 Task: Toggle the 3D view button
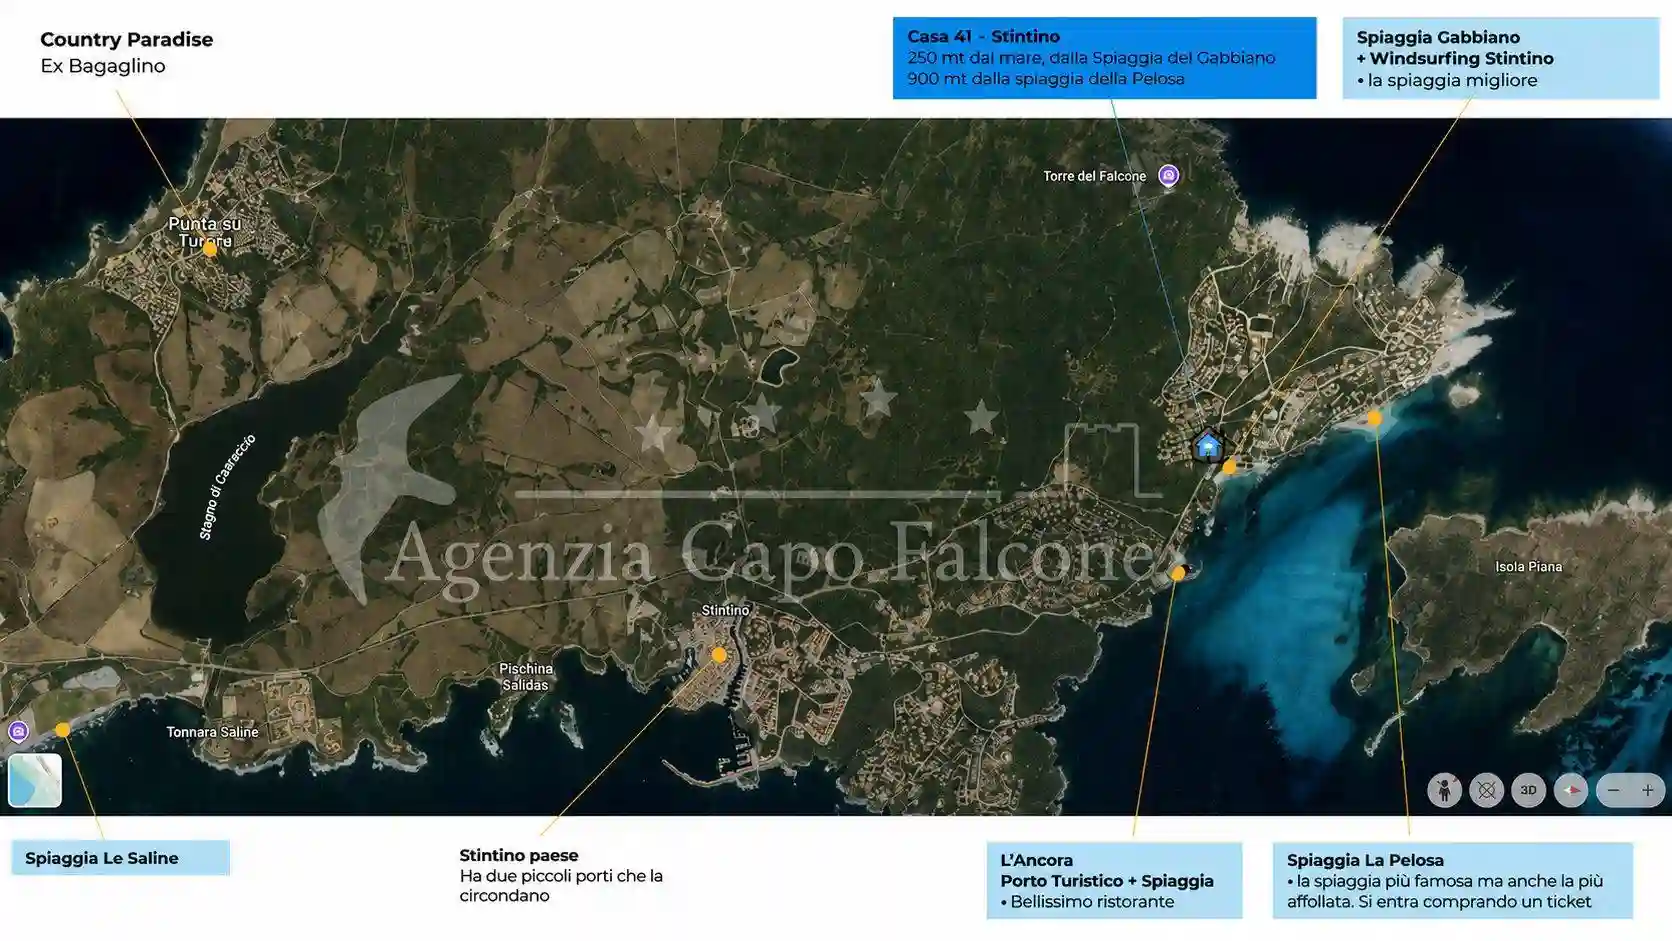pos(1528,790)
